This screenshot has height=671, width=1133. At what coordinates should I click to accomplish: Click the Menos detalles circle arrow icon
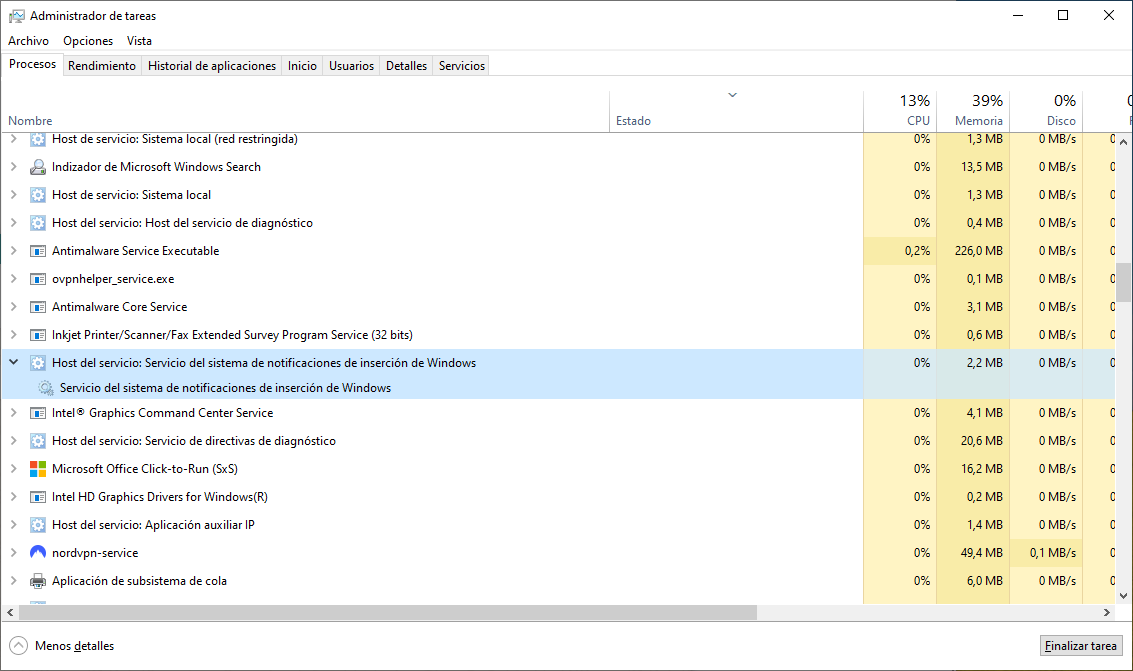[18, 646]
